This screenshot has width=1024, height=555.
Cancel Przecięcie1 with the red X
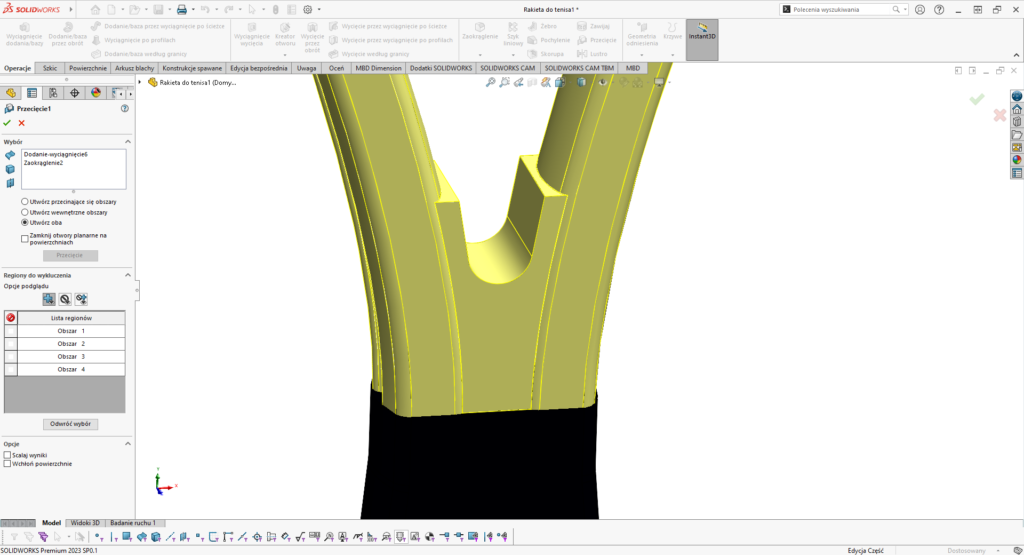click(x=21, y=123)
